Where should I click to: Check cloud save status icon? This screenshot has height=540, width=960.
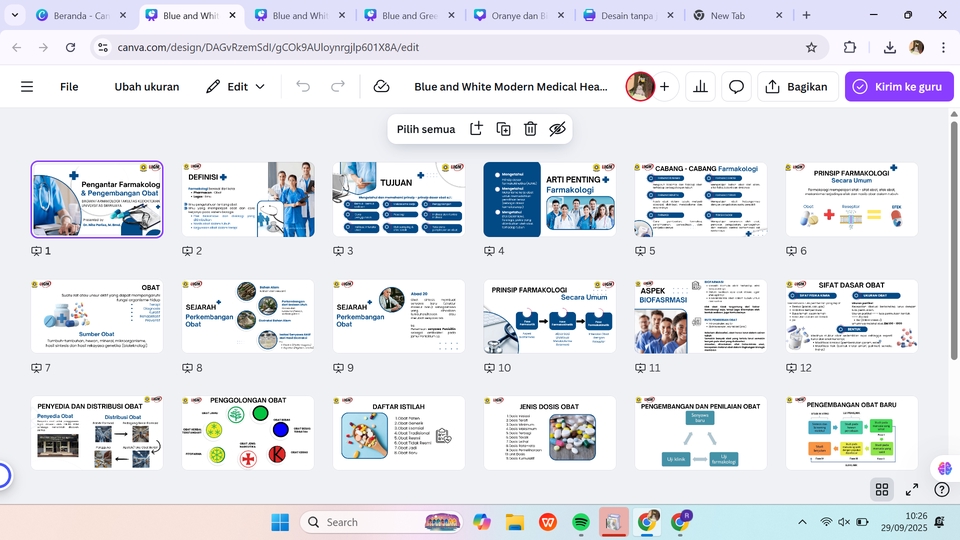pyautogui.click(x=381, y=86)
